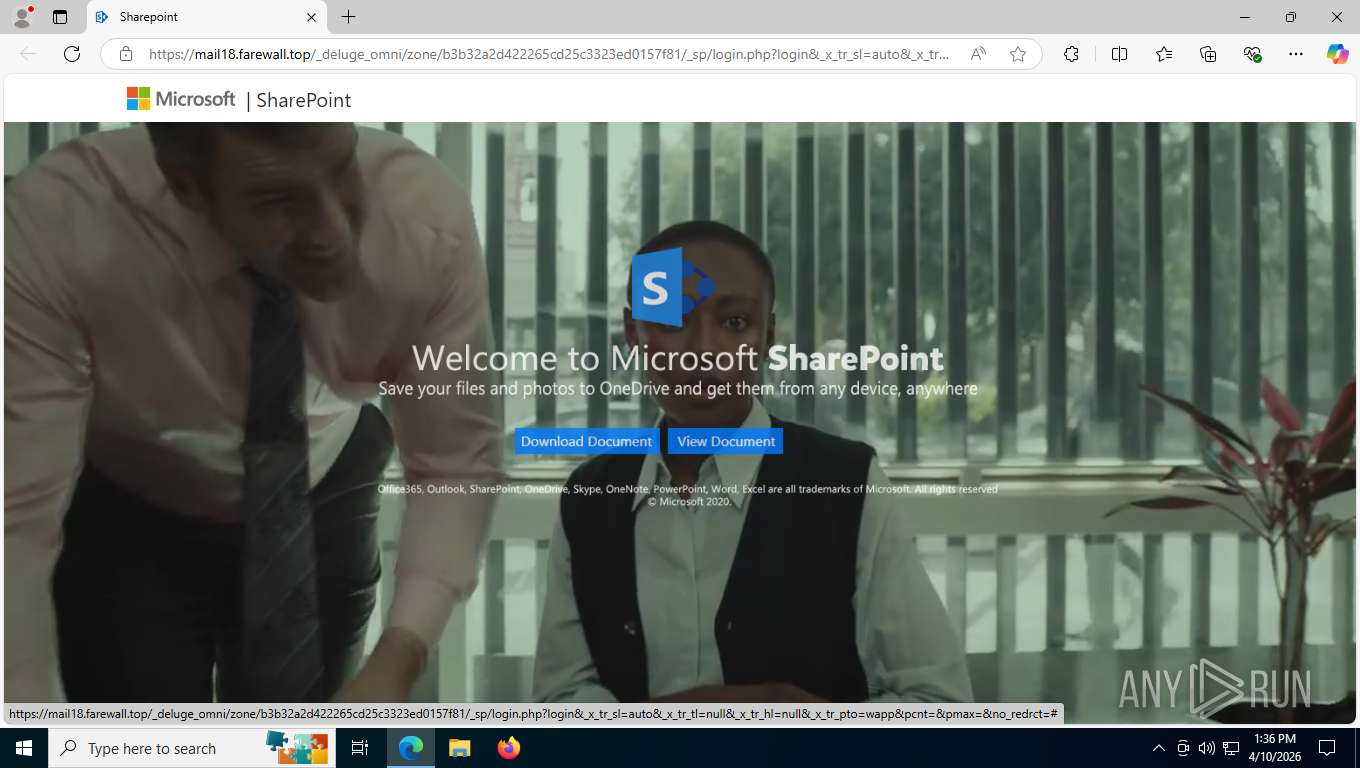Open Settings and more ellipsis menu
The width and height of the screenshot is (1360, 768).
click(x=1296, y=54)
